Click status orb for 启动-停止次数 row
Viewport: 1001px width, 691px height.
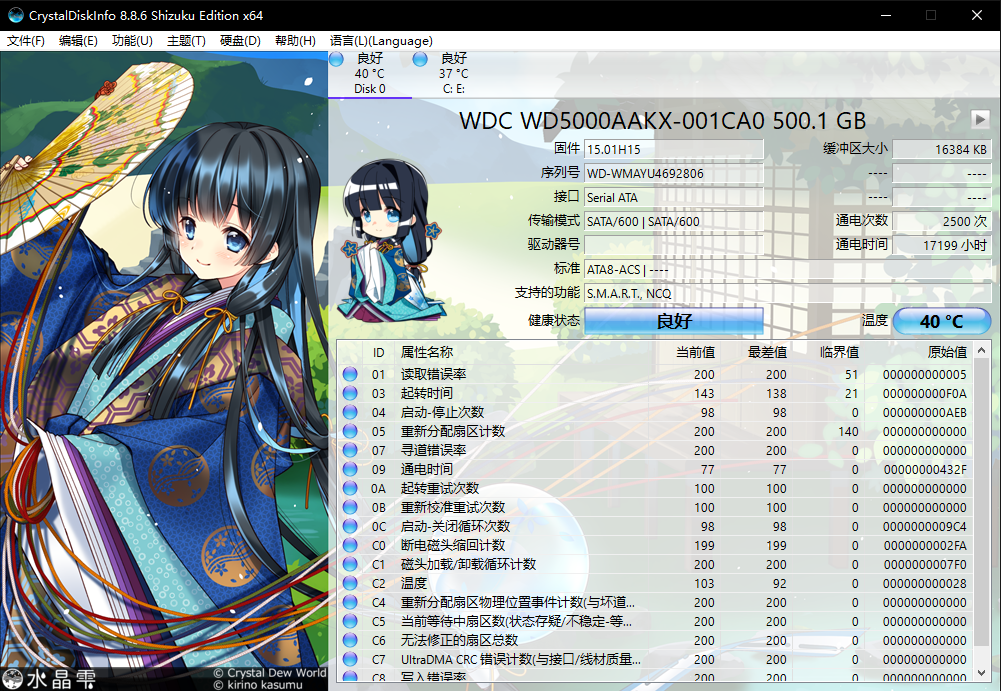coord(350,413)
